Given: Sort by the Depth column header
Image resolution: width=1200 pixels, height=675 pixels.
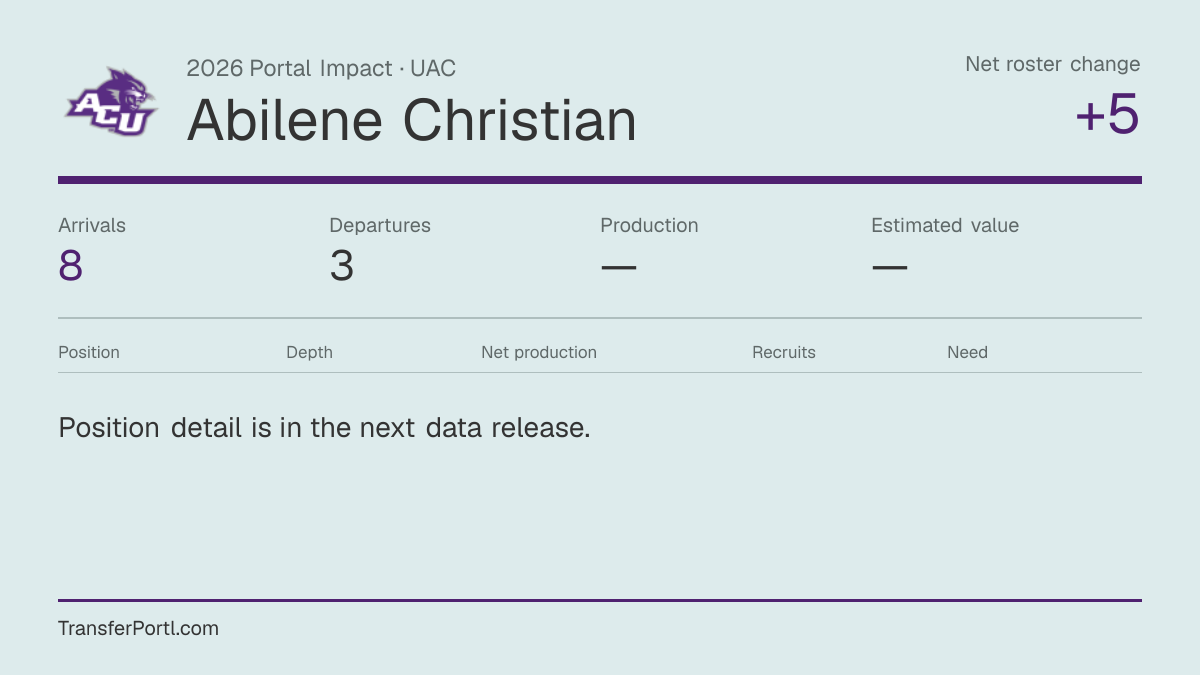Looking at the screenshot, I should (x=309, y=352).
